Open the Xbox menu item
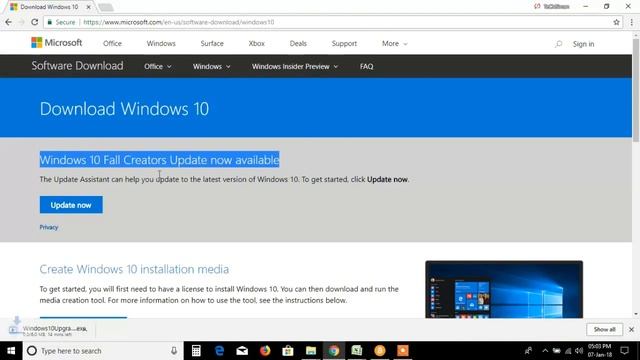The height and width of the screenshot is (360, 640). coord(256,43)
